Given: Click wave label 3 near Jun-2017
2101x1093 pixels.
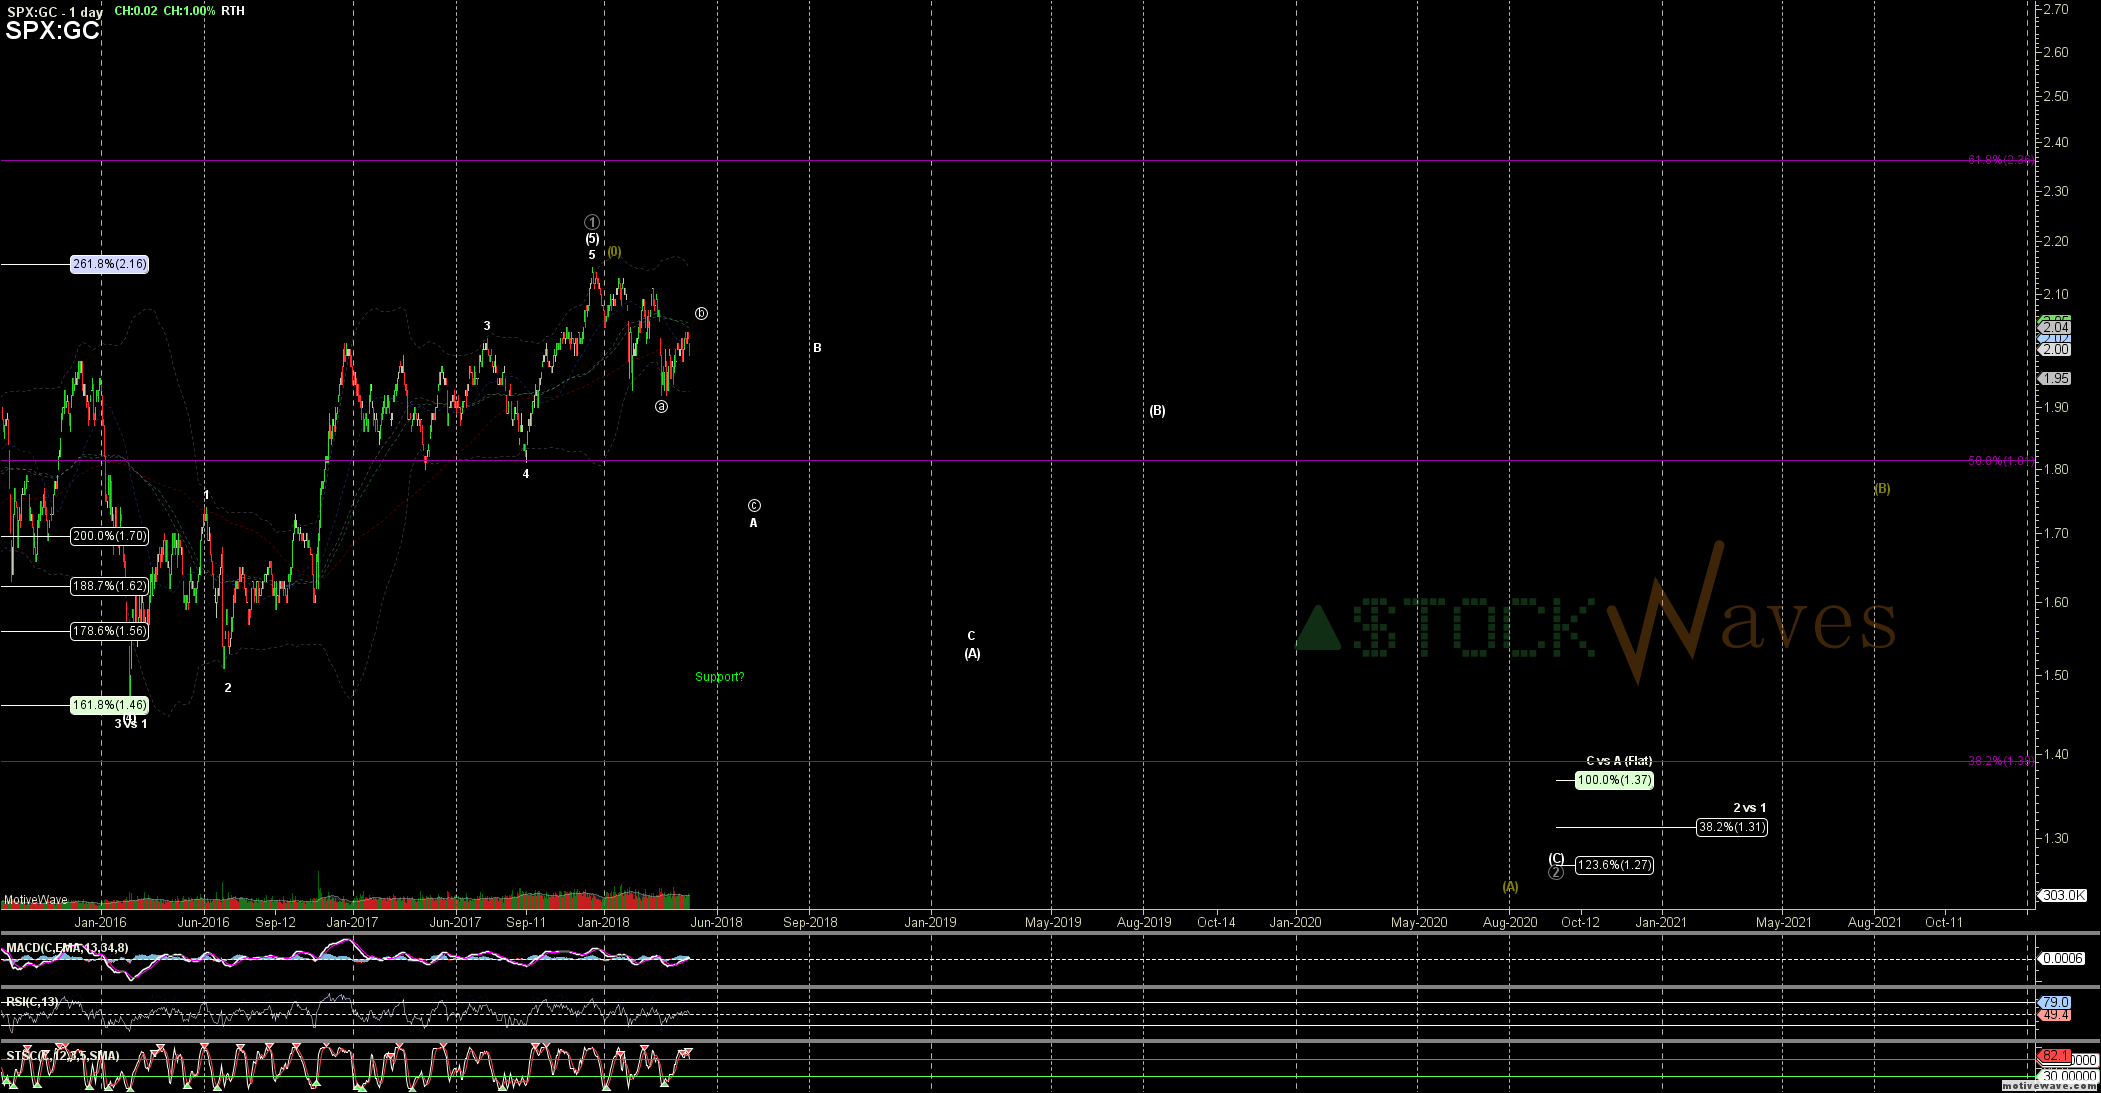Looking at the screenshot, I should [x=487, y=326].
